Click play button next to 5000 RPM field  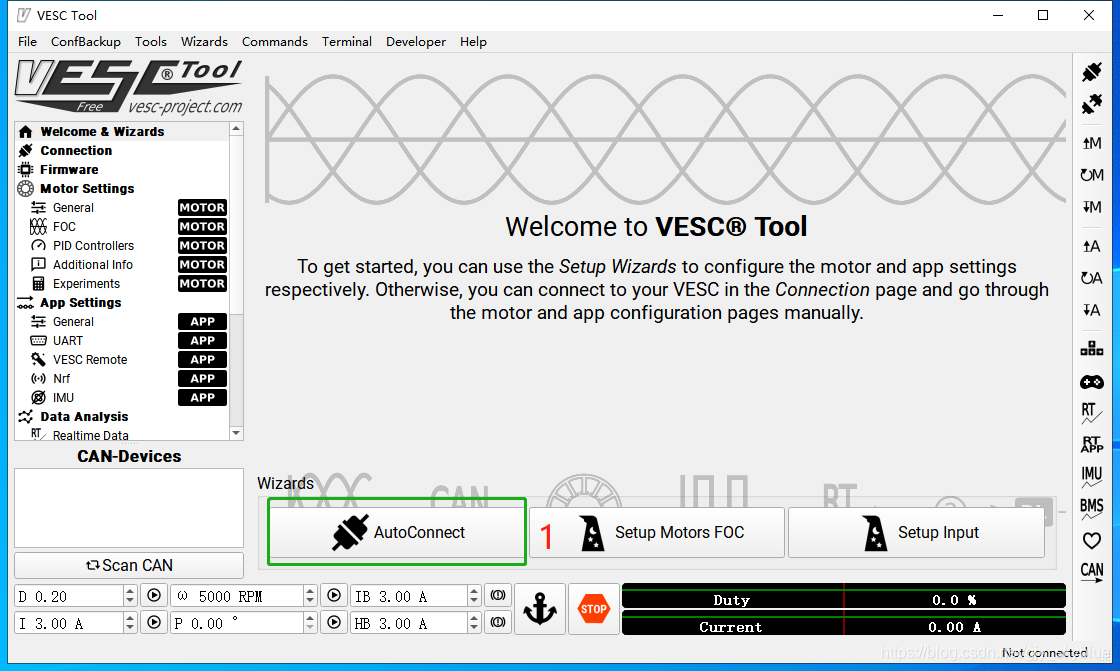[x=334, y=595]
